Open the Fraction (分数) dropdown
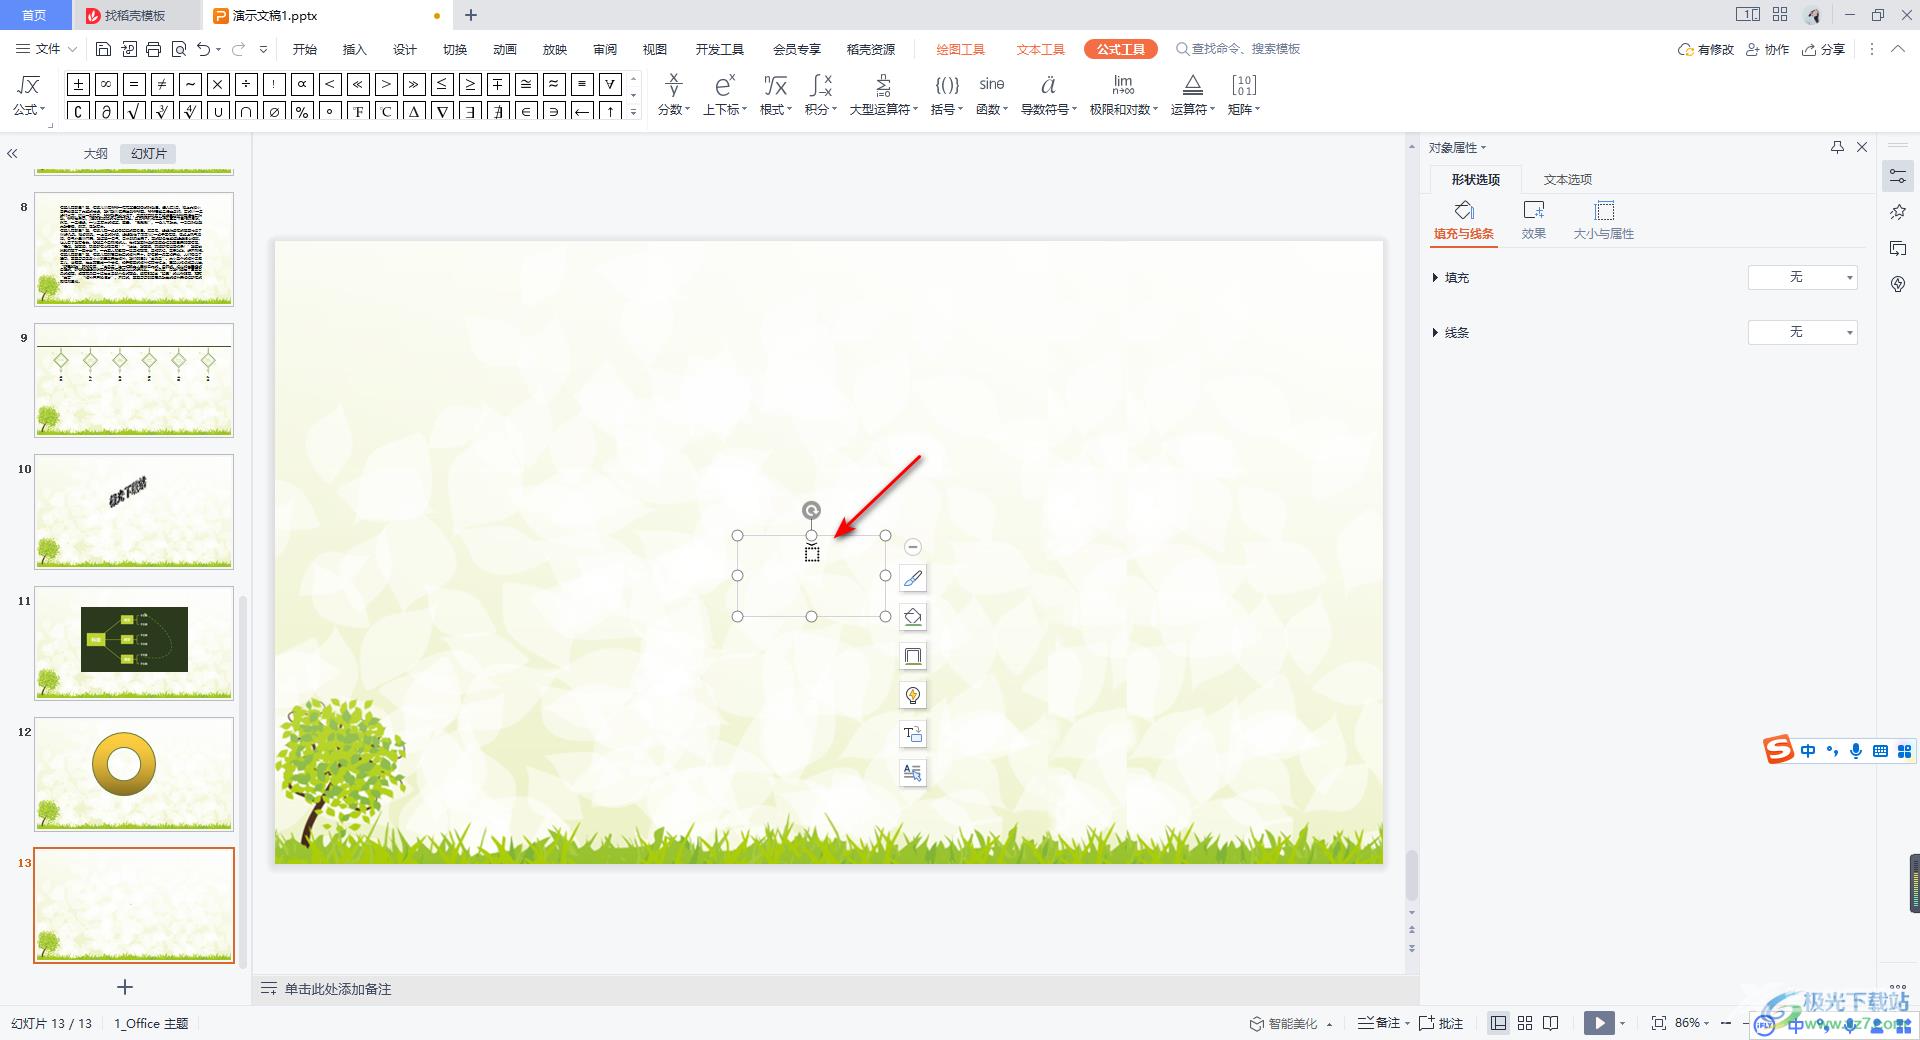The width and height of the screenshot is (1920, 1040). 674,95
